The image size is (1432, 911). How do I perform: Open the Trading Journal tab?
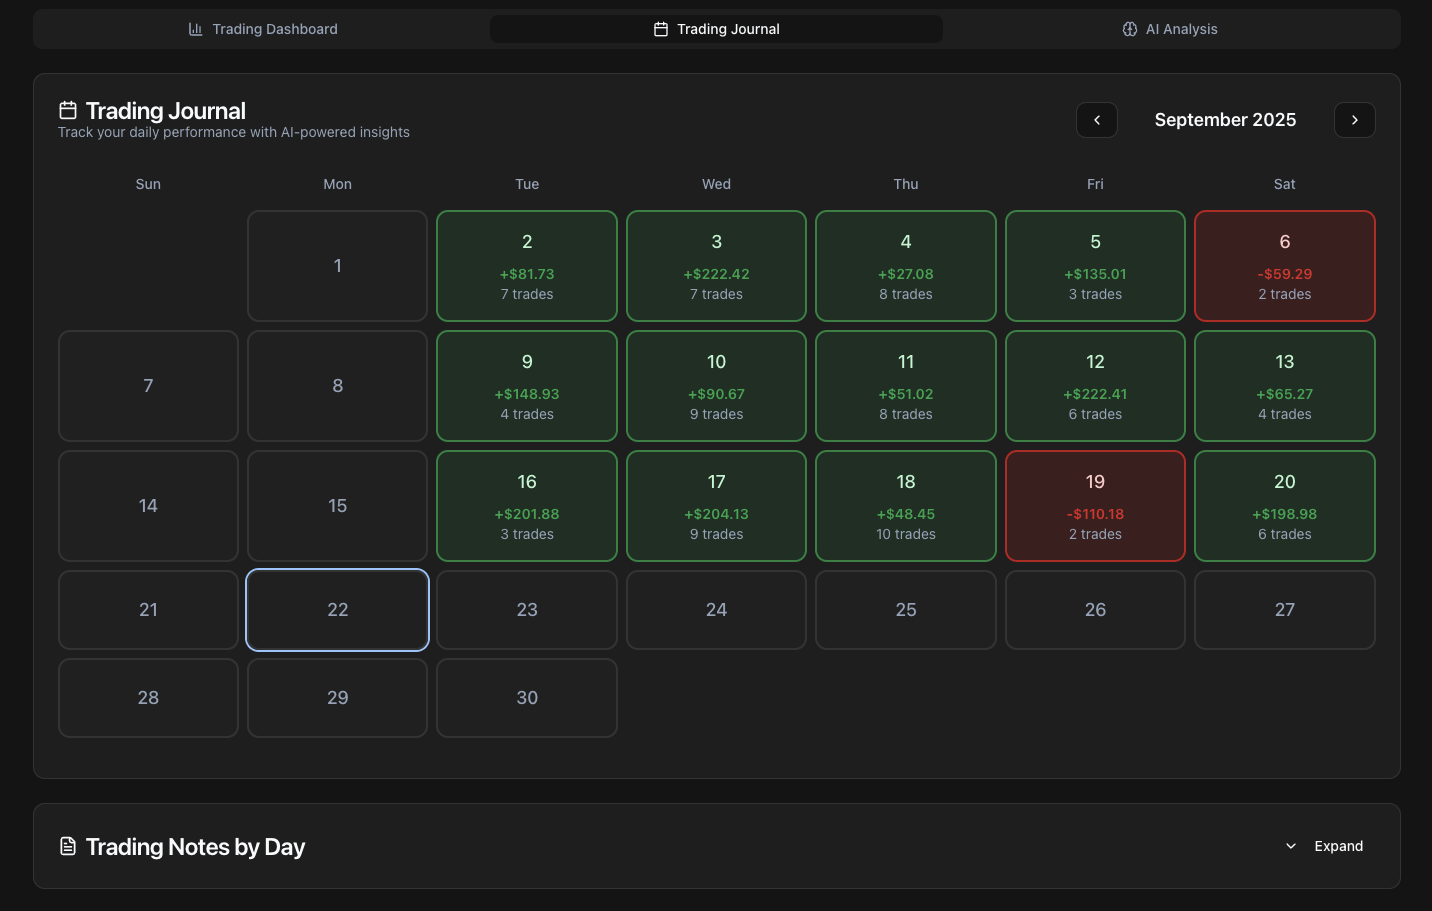(x=716, y=29)
